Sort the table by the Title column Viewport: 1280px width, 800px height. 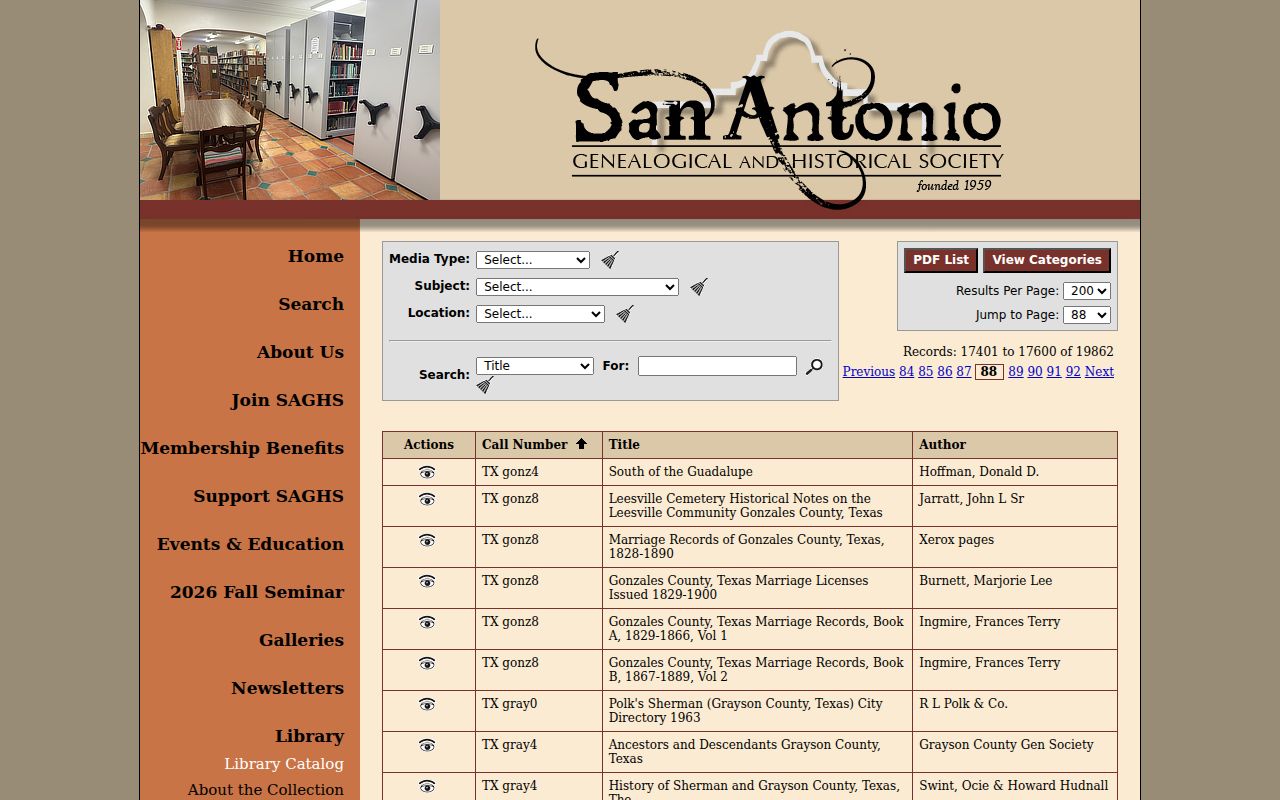click(624, 445)
